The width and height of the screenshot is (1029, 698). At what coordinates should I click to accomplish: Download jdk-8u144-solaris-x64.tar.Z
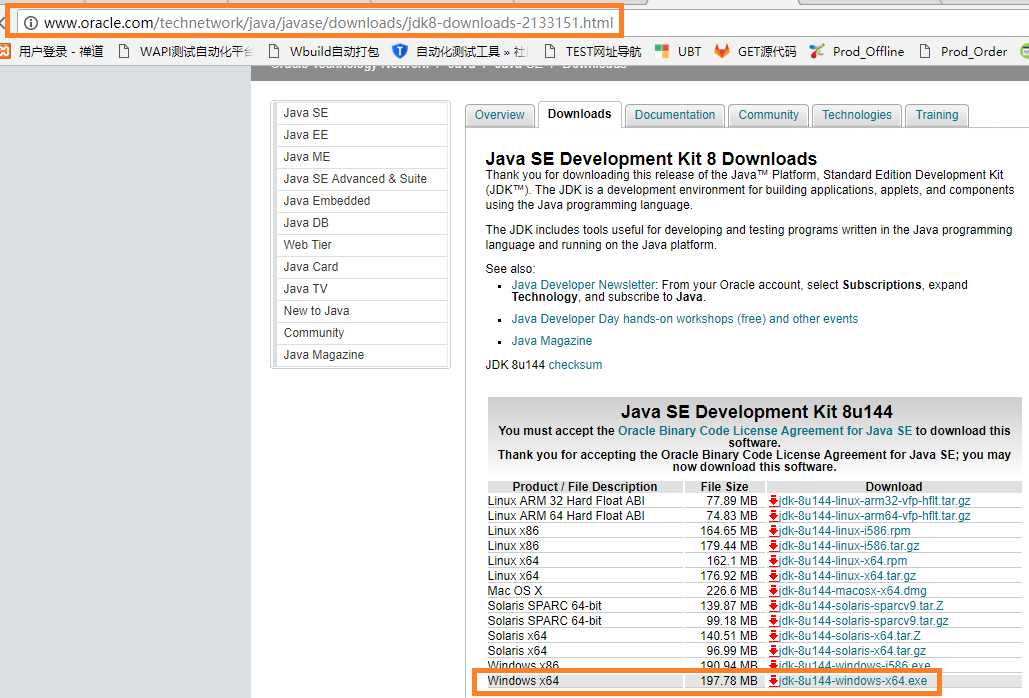pos(849,636)
